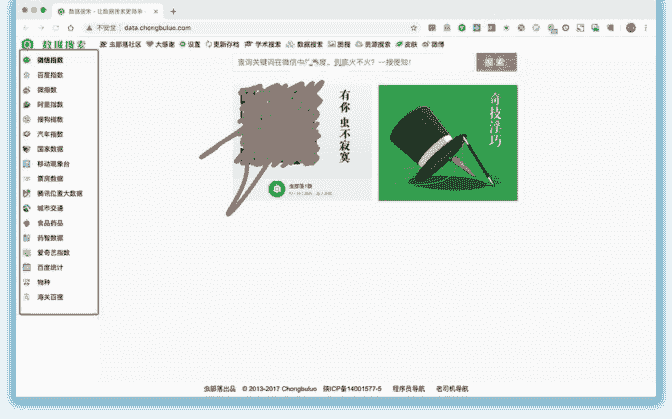Open a new tab with plus button
Viewport: 672px width, 419px height.
click(x=173, y=12)
